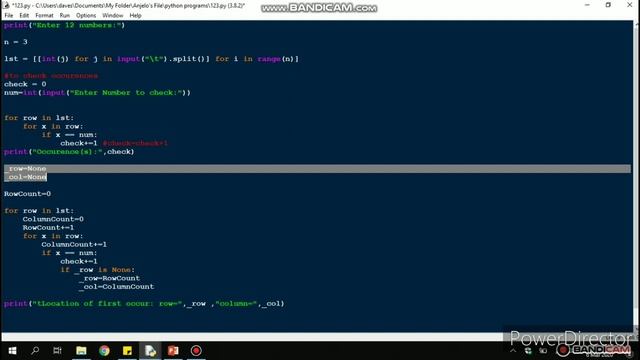Launch Google Chrome from taskbar

coord(104,351)
